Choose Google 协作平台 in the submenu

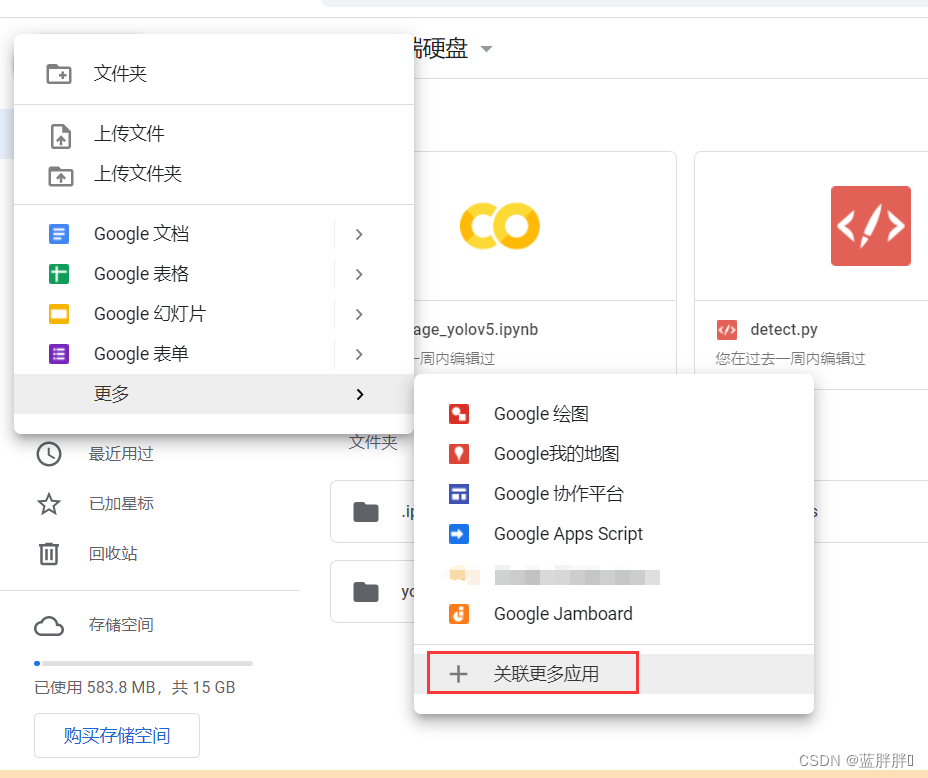(x=614, y=493)
